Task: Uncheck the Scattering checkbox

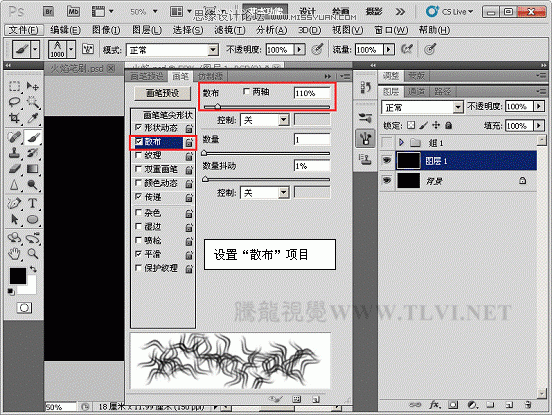Action: 138,142
